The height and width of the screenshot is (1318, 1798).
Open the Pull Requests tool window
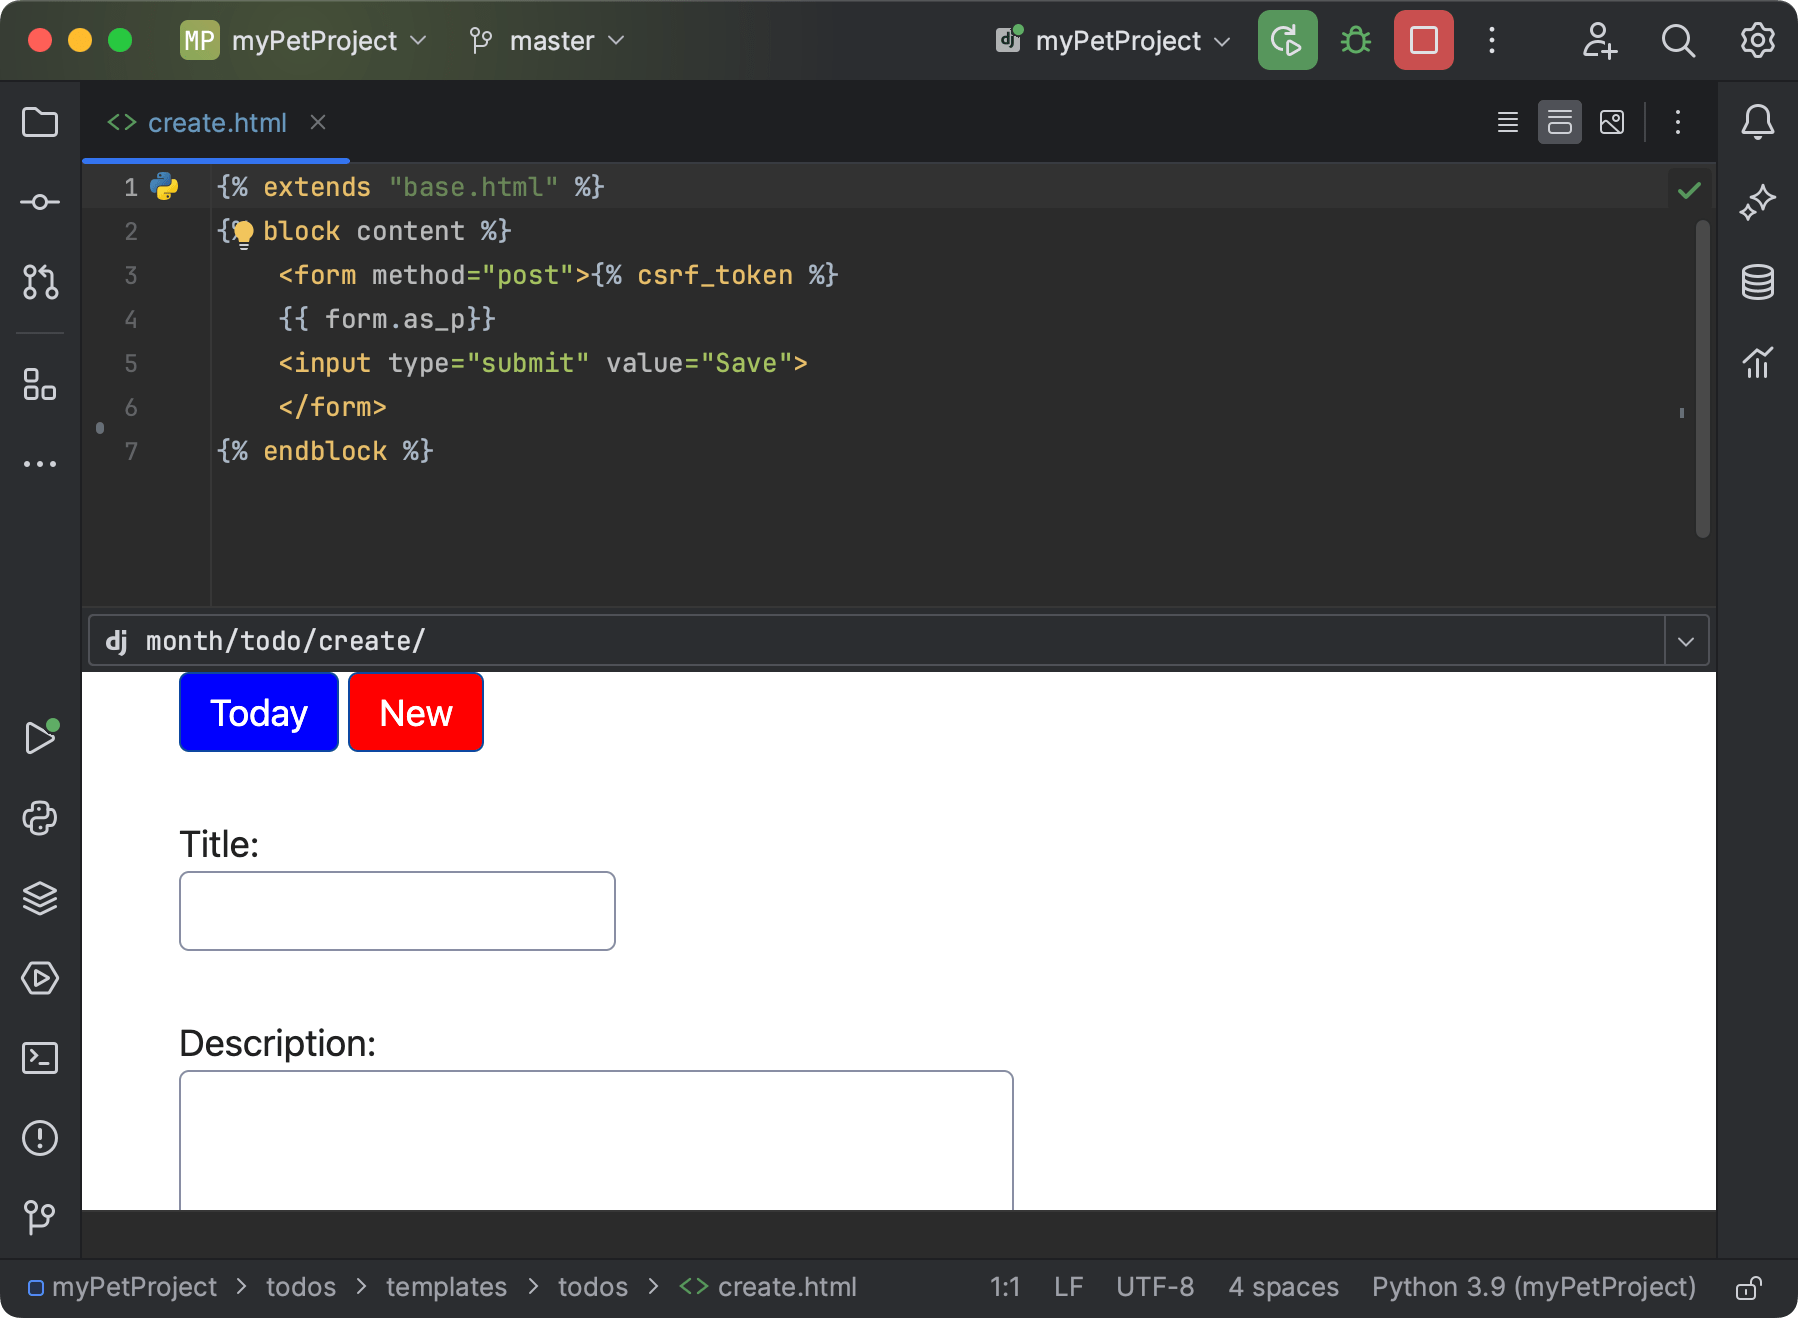(x=40, y=283)
